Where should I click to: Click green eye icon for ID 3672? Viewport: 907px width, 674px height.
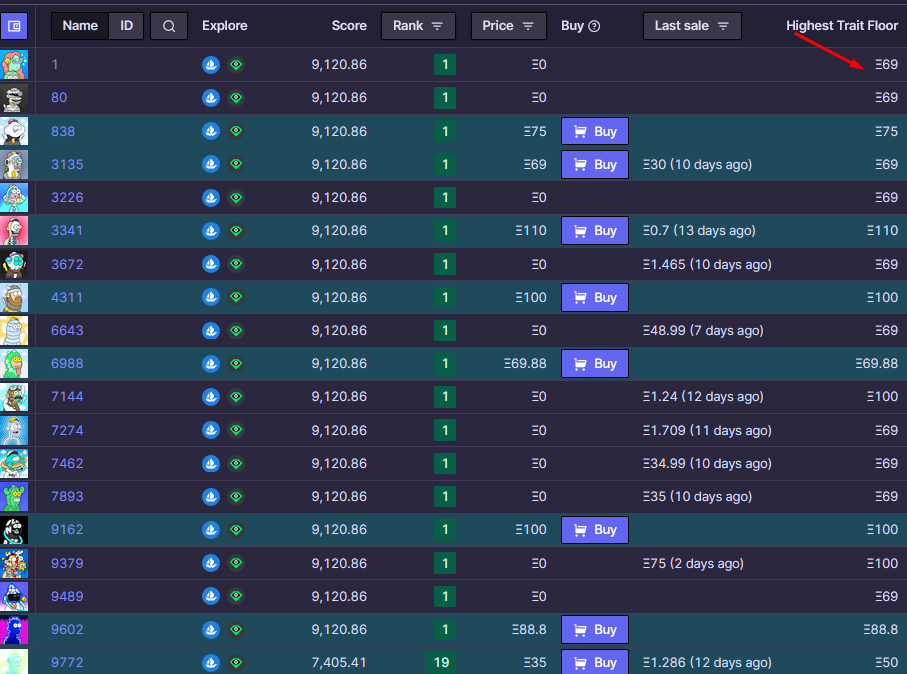[x=236, y=264]
